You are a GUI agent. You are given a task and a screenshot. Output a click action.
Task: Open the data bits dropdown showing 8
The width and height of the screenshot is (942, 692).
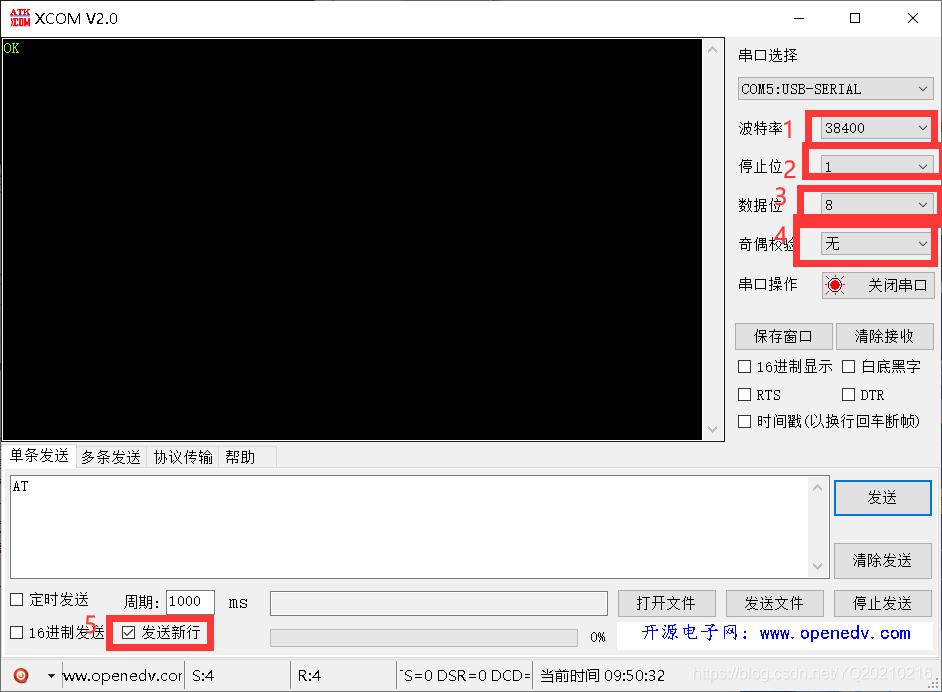pos(877,205)
